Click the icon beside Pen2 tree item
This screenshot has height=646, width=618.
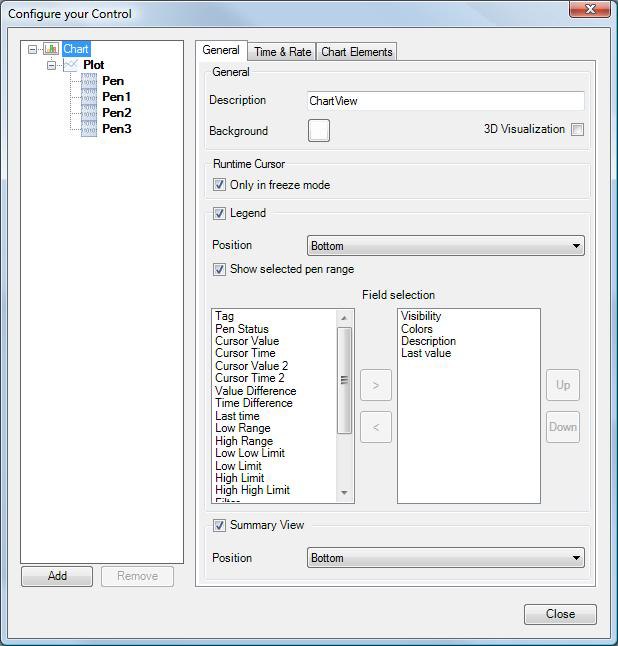coord(89,113)
